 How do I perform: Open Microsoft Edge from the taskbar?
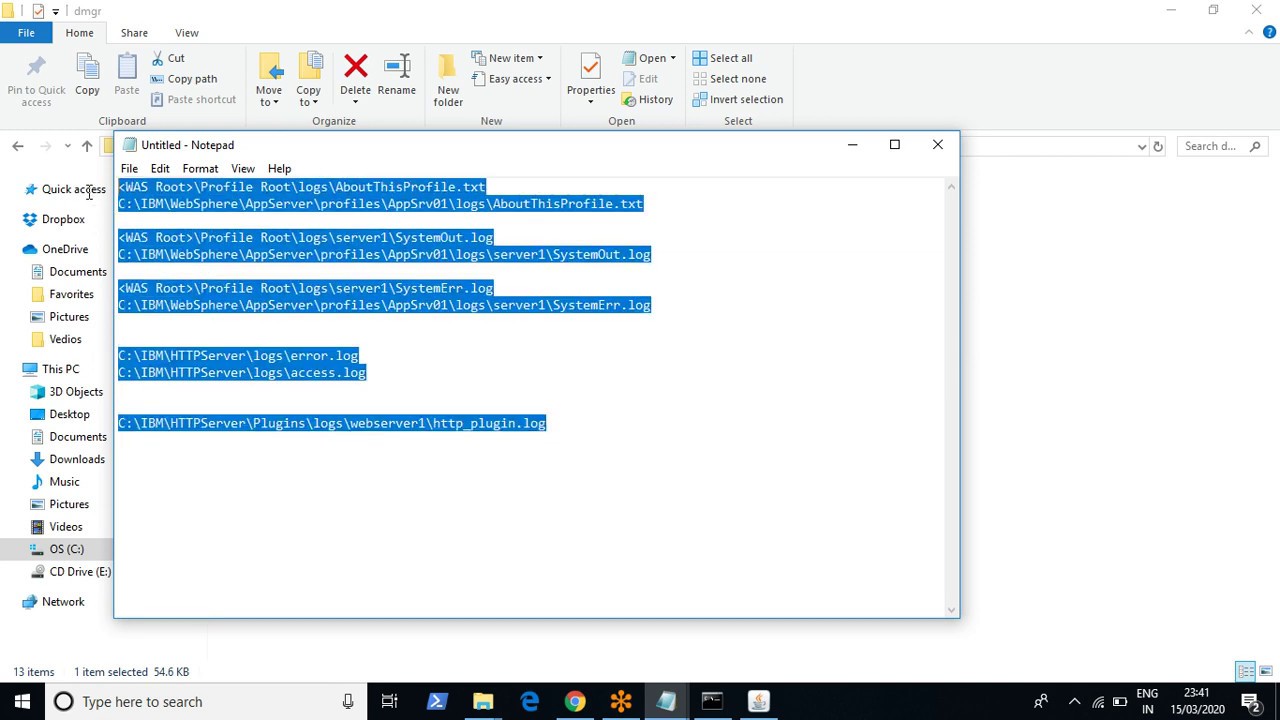pos(529,701)
